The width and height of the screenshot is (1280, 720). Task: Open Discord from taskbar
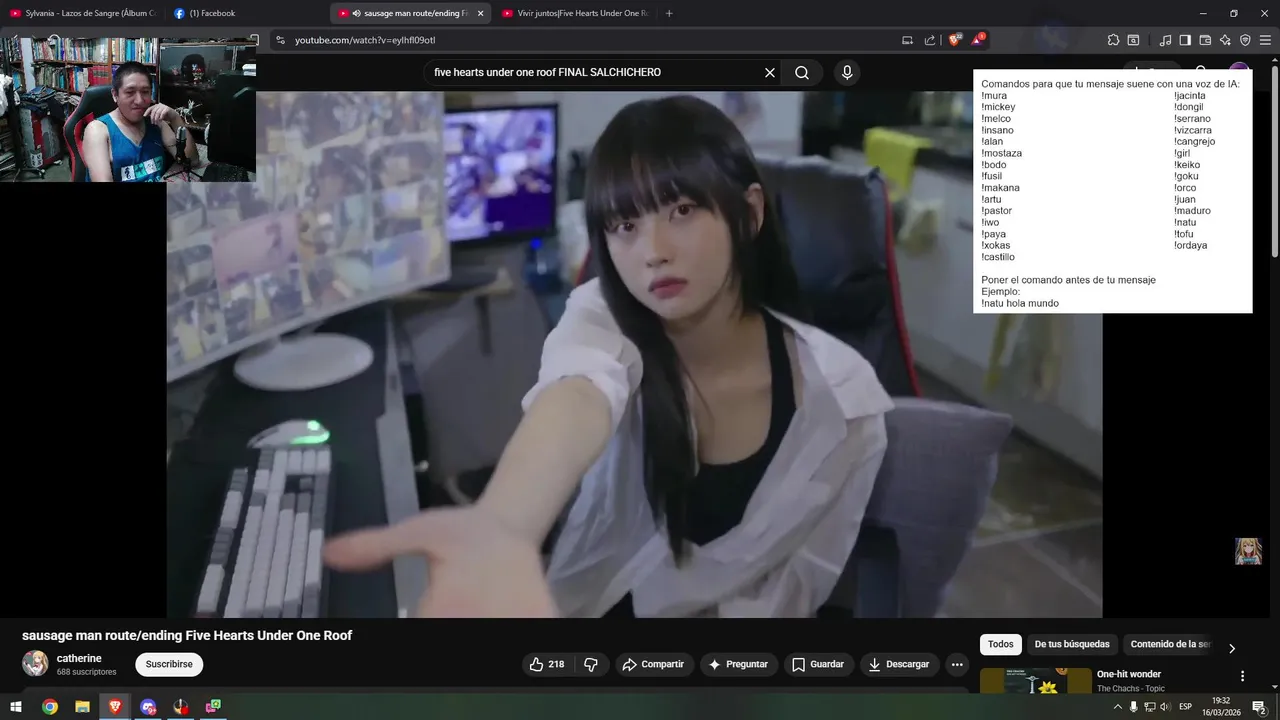click(x=149, y=706)
